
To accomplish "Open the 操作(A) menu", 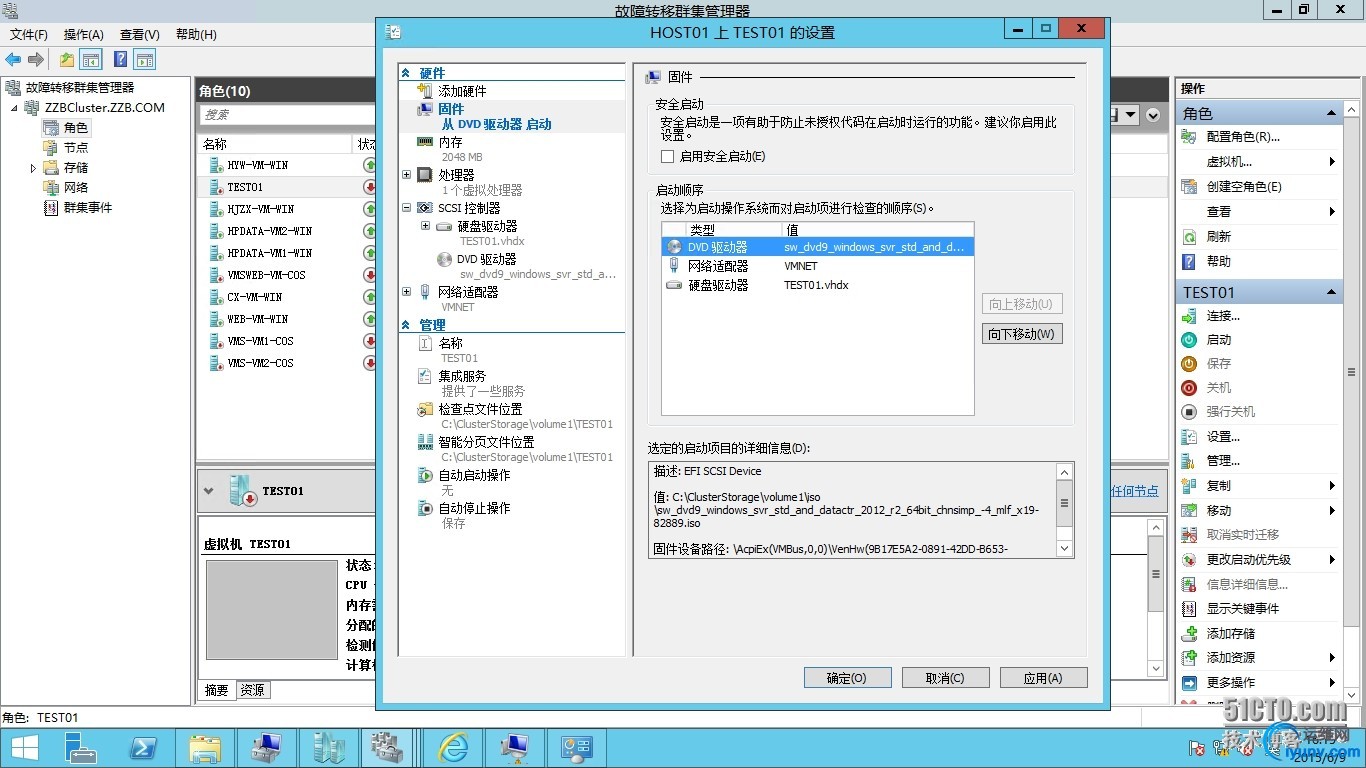I will click(84, 35).
